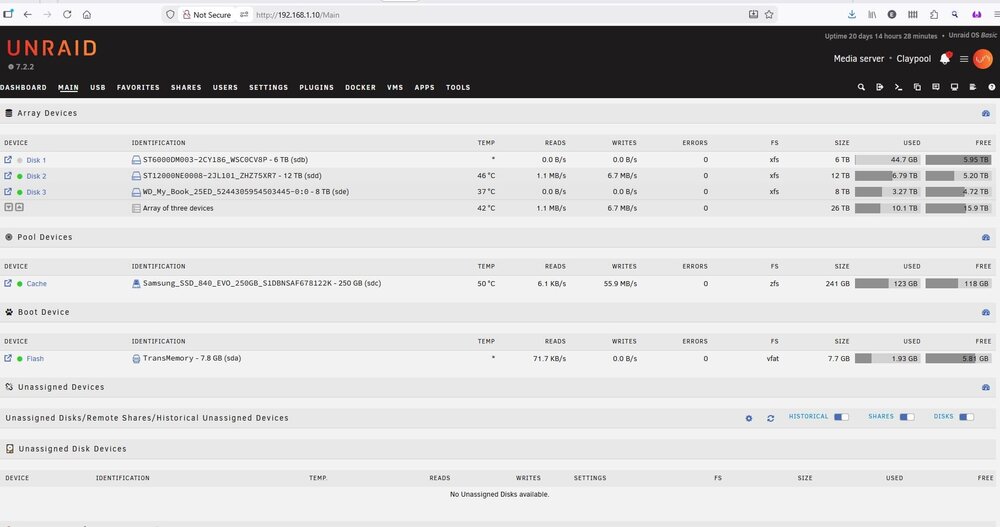Screen dimensions: 1000x527
Task: Open the search magnifier in the Unraid navbar
Action: (861, 87)
